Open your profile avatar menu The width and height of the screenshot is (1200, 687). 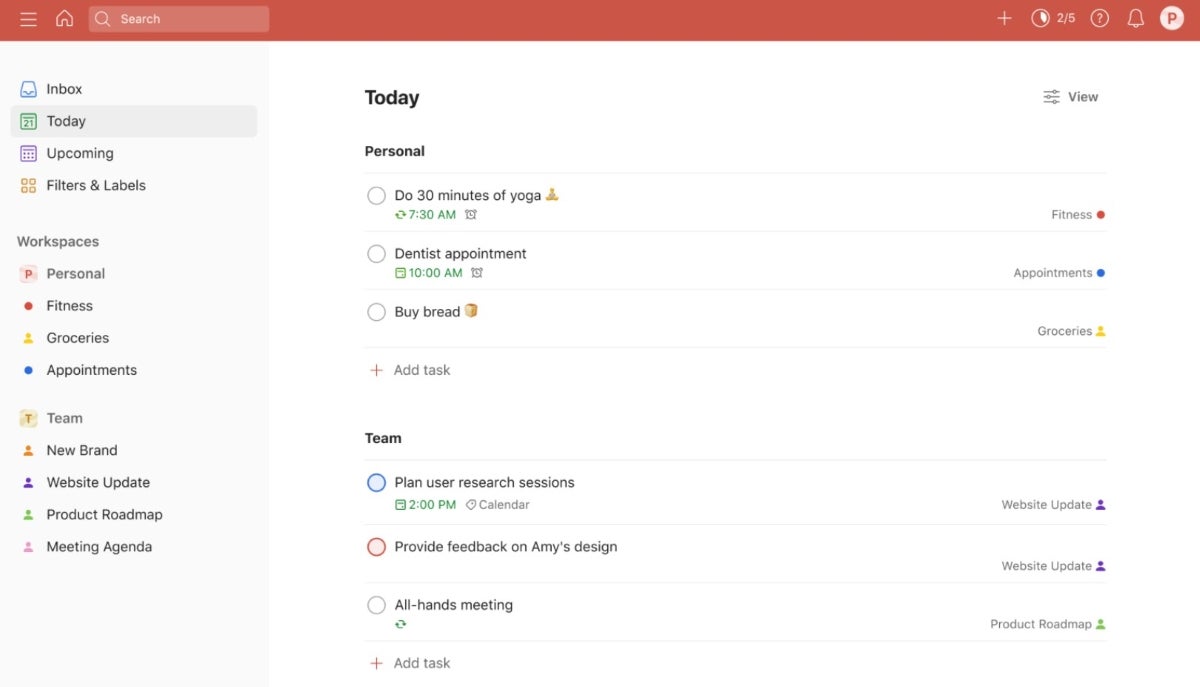point(1172,17)
